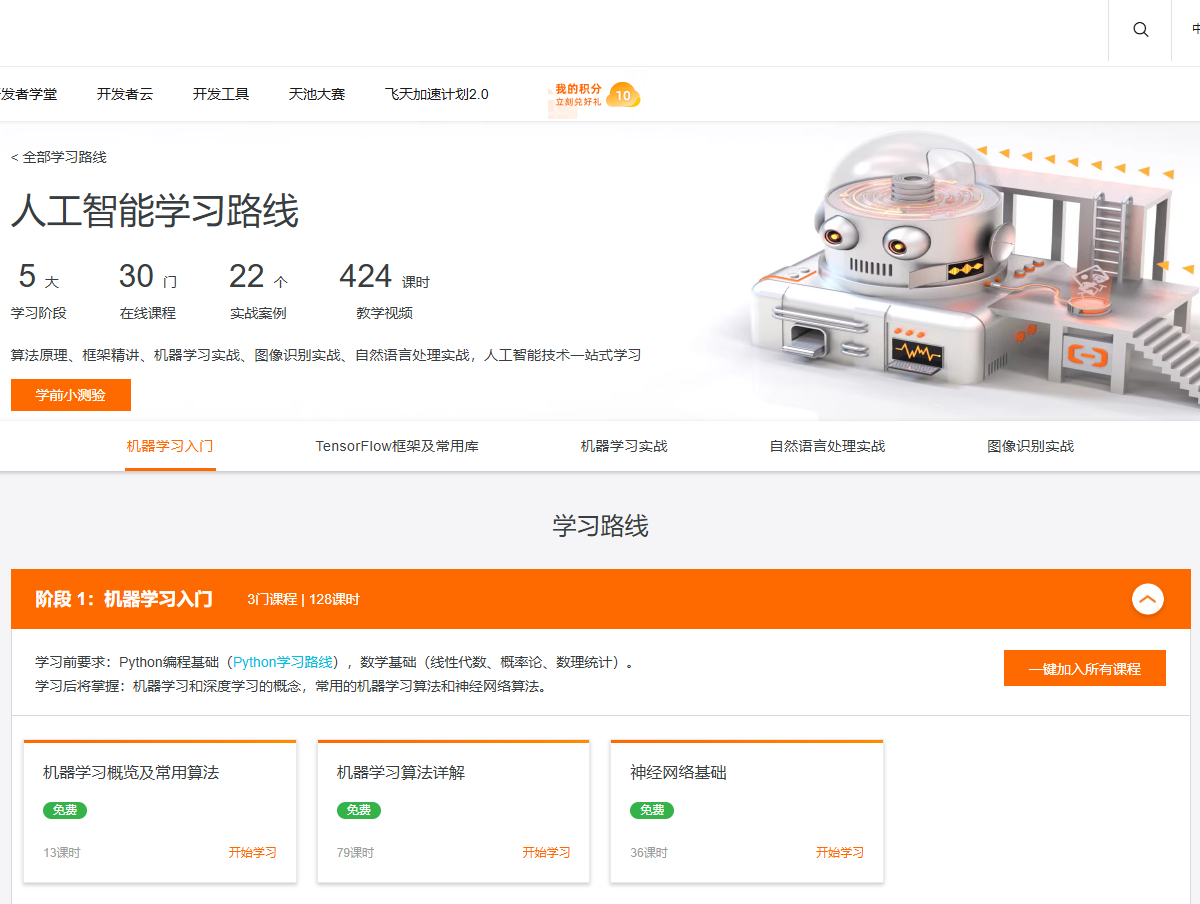
Task: Collapse the 阶段 1 section chevron
Action: [x=1147, y=599]
